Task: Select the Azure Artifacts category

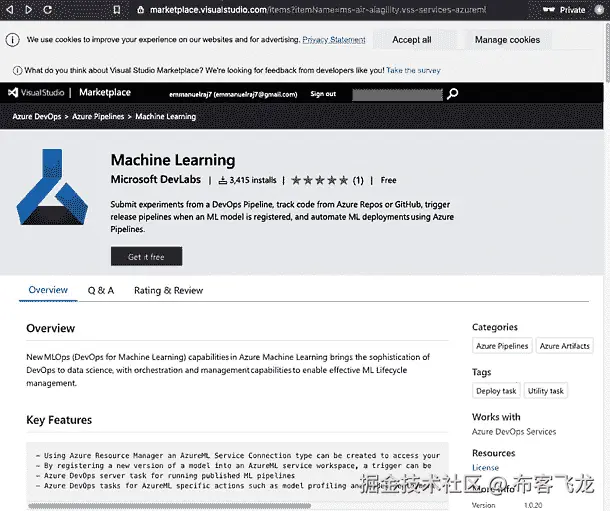Action: 564,346
